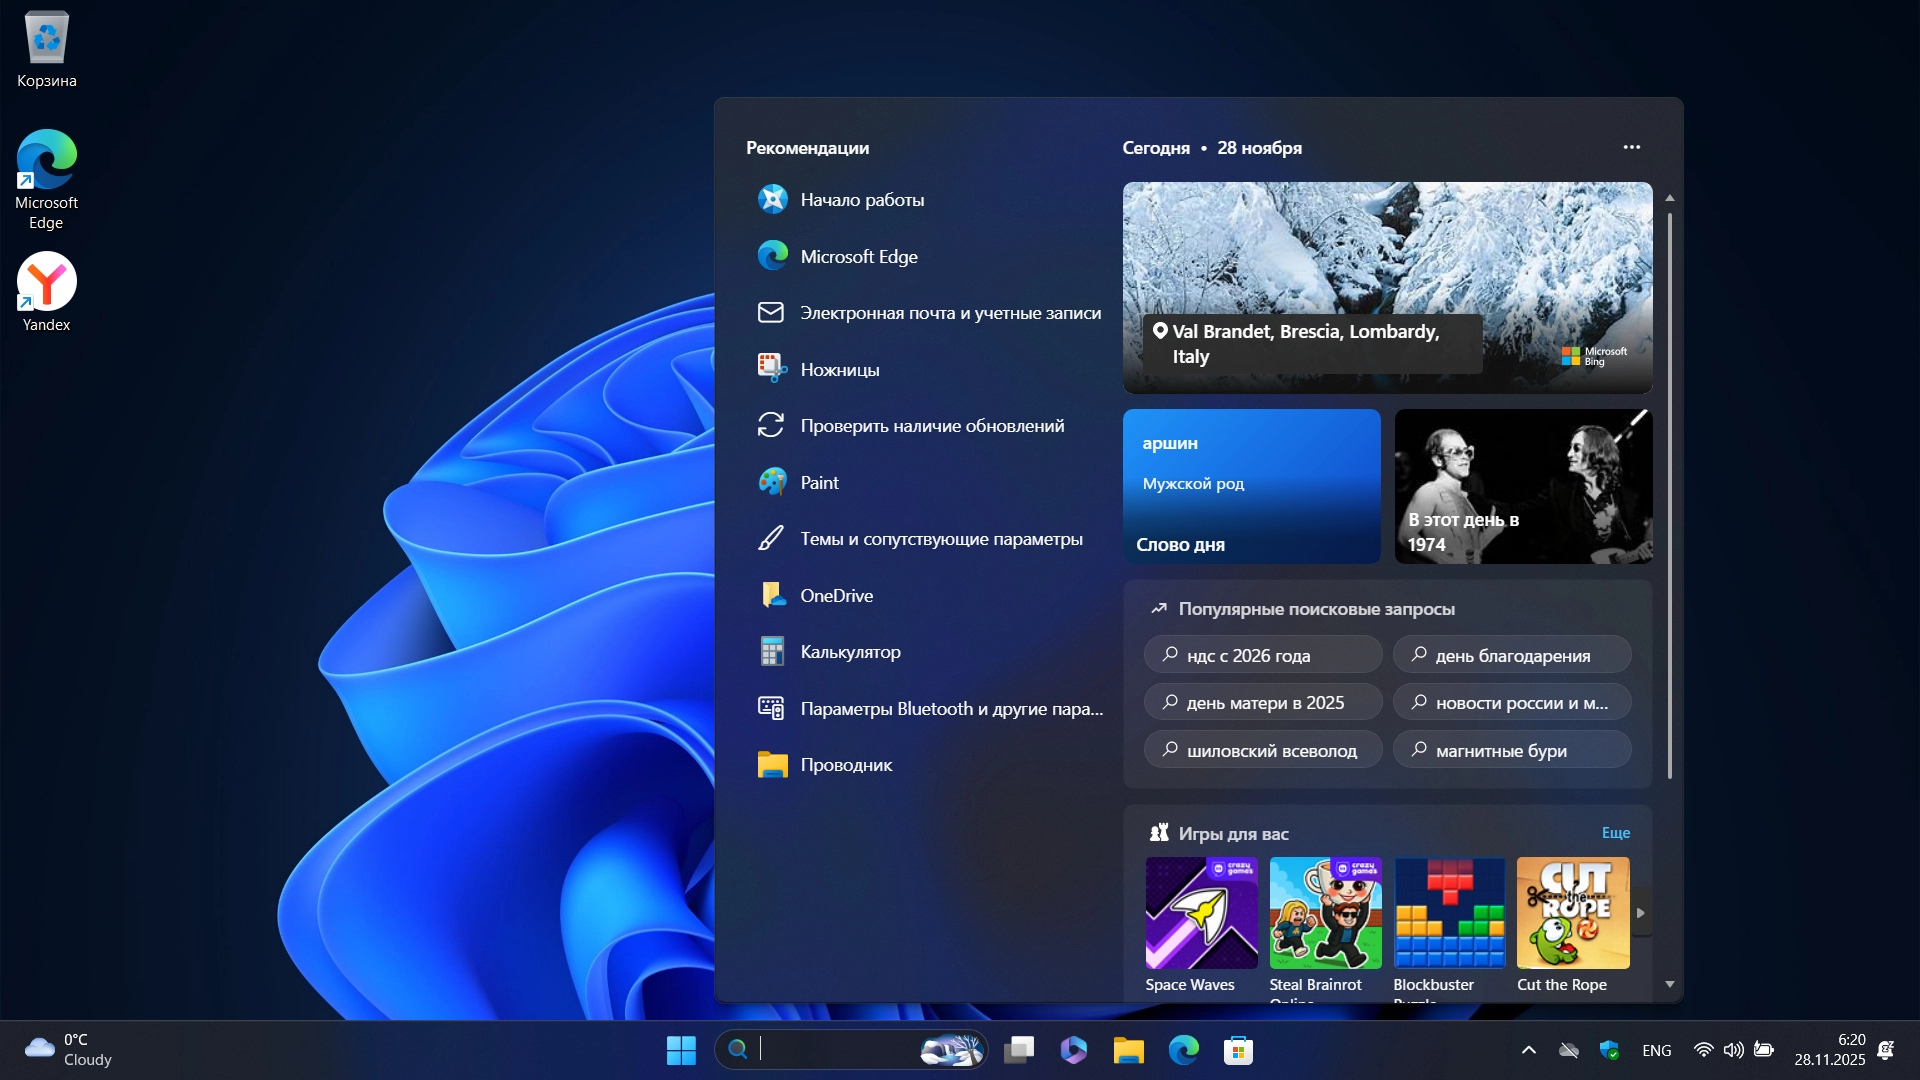Viewport: 1920px width, 1080px height.
Task: Click Проводник folder icon in recommendations
Action: coord(772,765)
